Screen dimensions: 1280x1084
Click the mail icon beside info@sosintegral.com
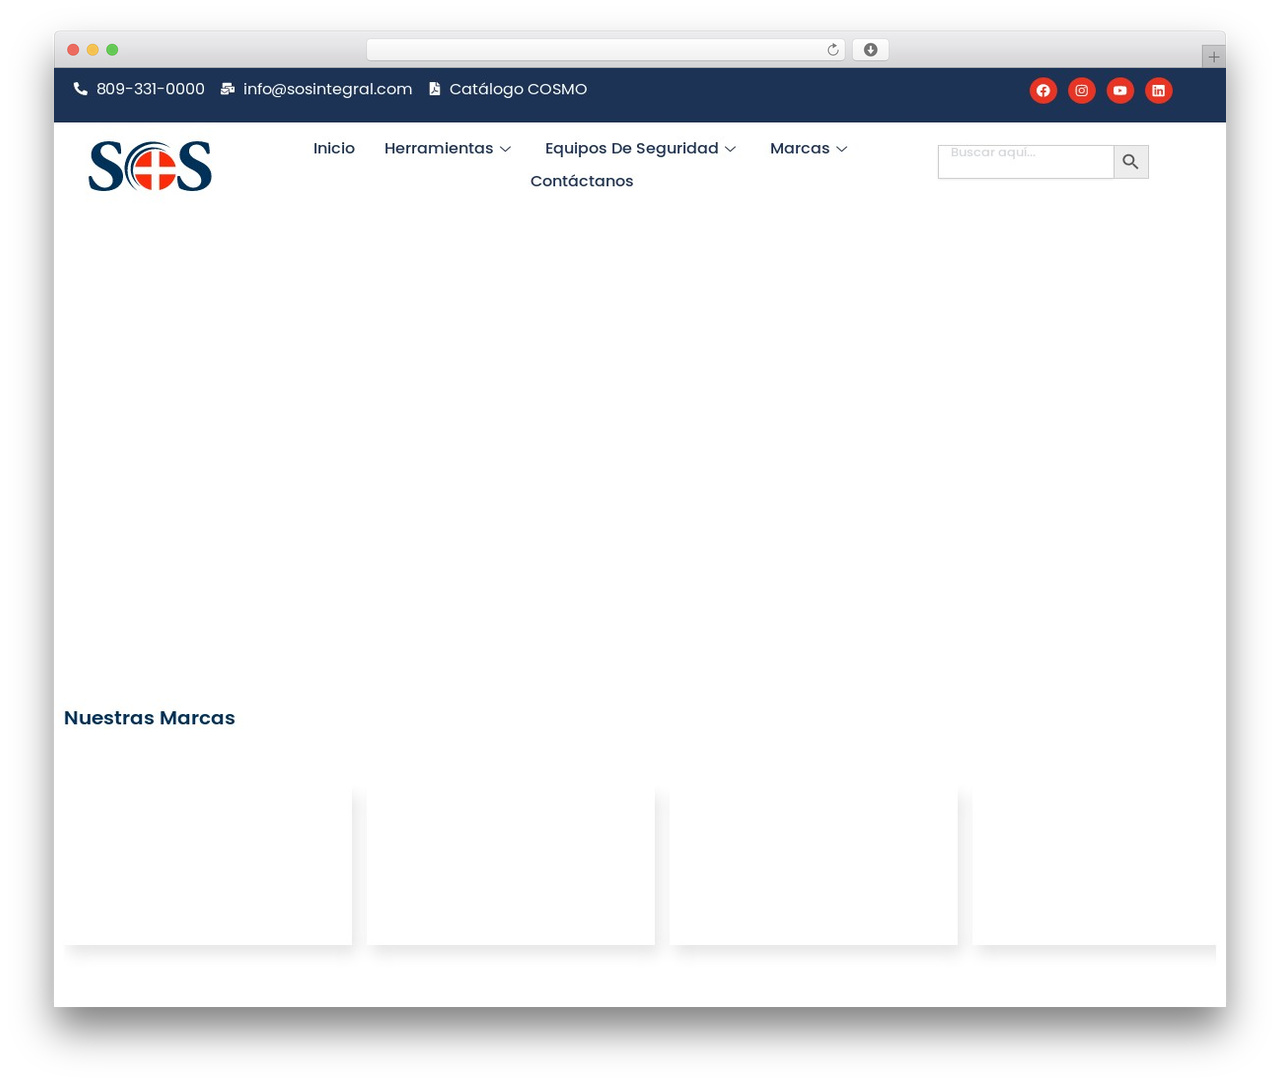(x=228, y=89)
